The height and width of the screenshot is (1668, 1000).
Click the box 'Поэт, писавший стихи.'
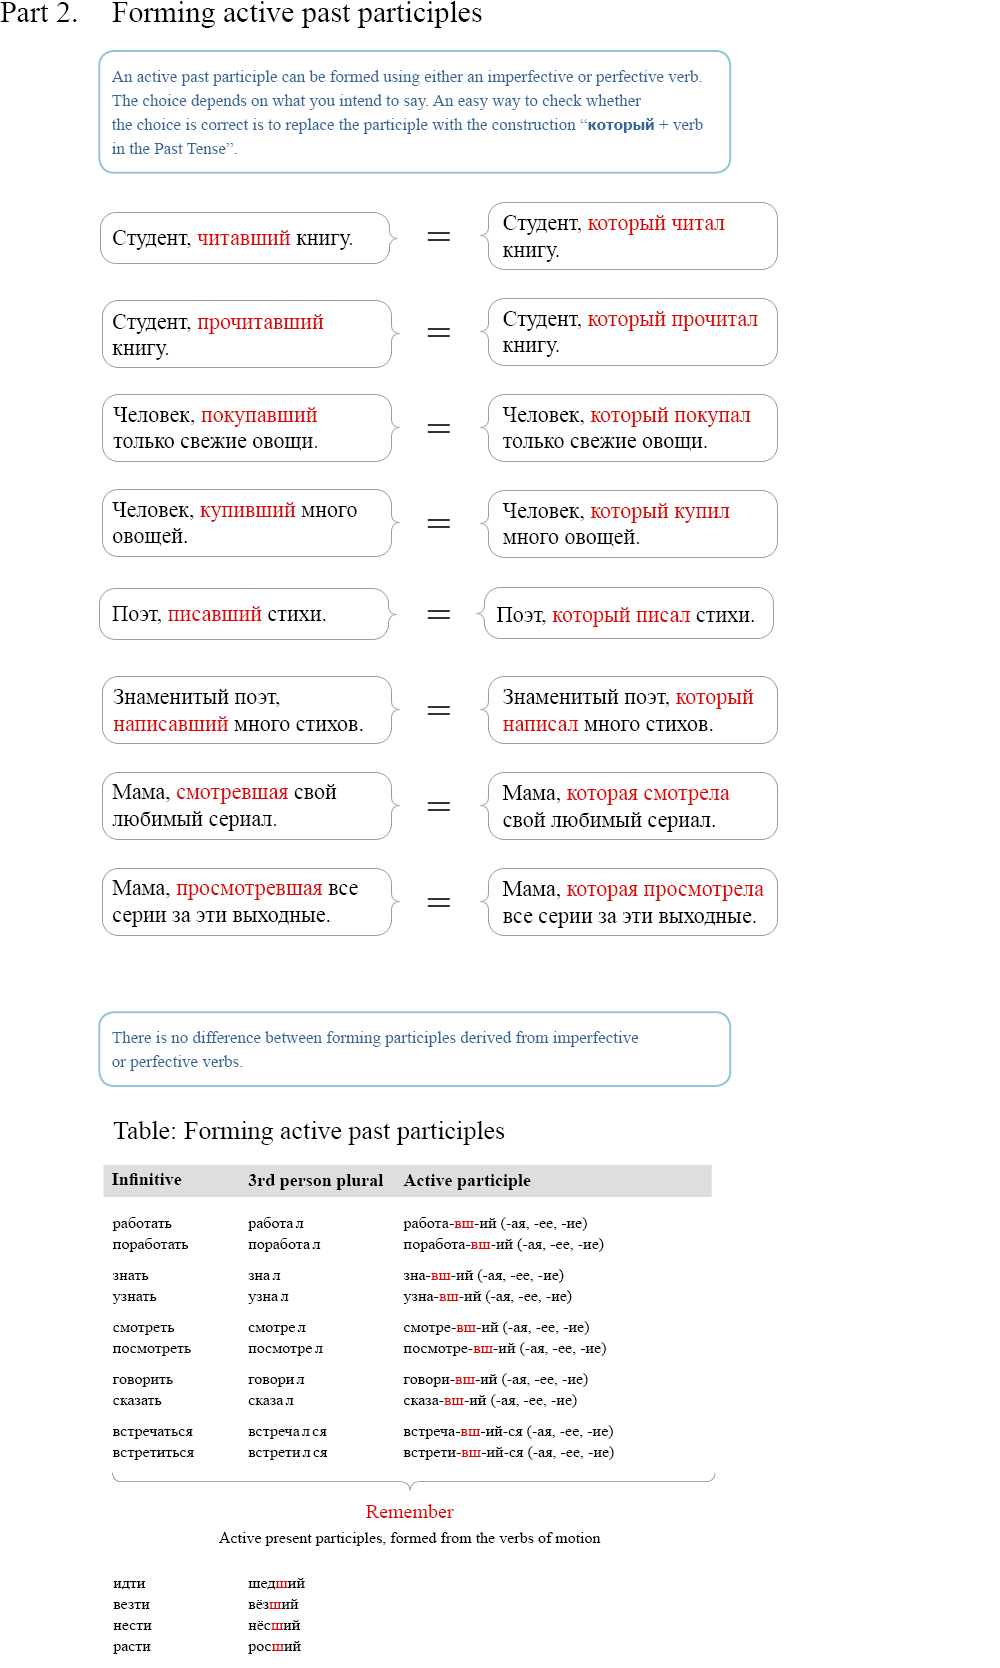[244, 614]
